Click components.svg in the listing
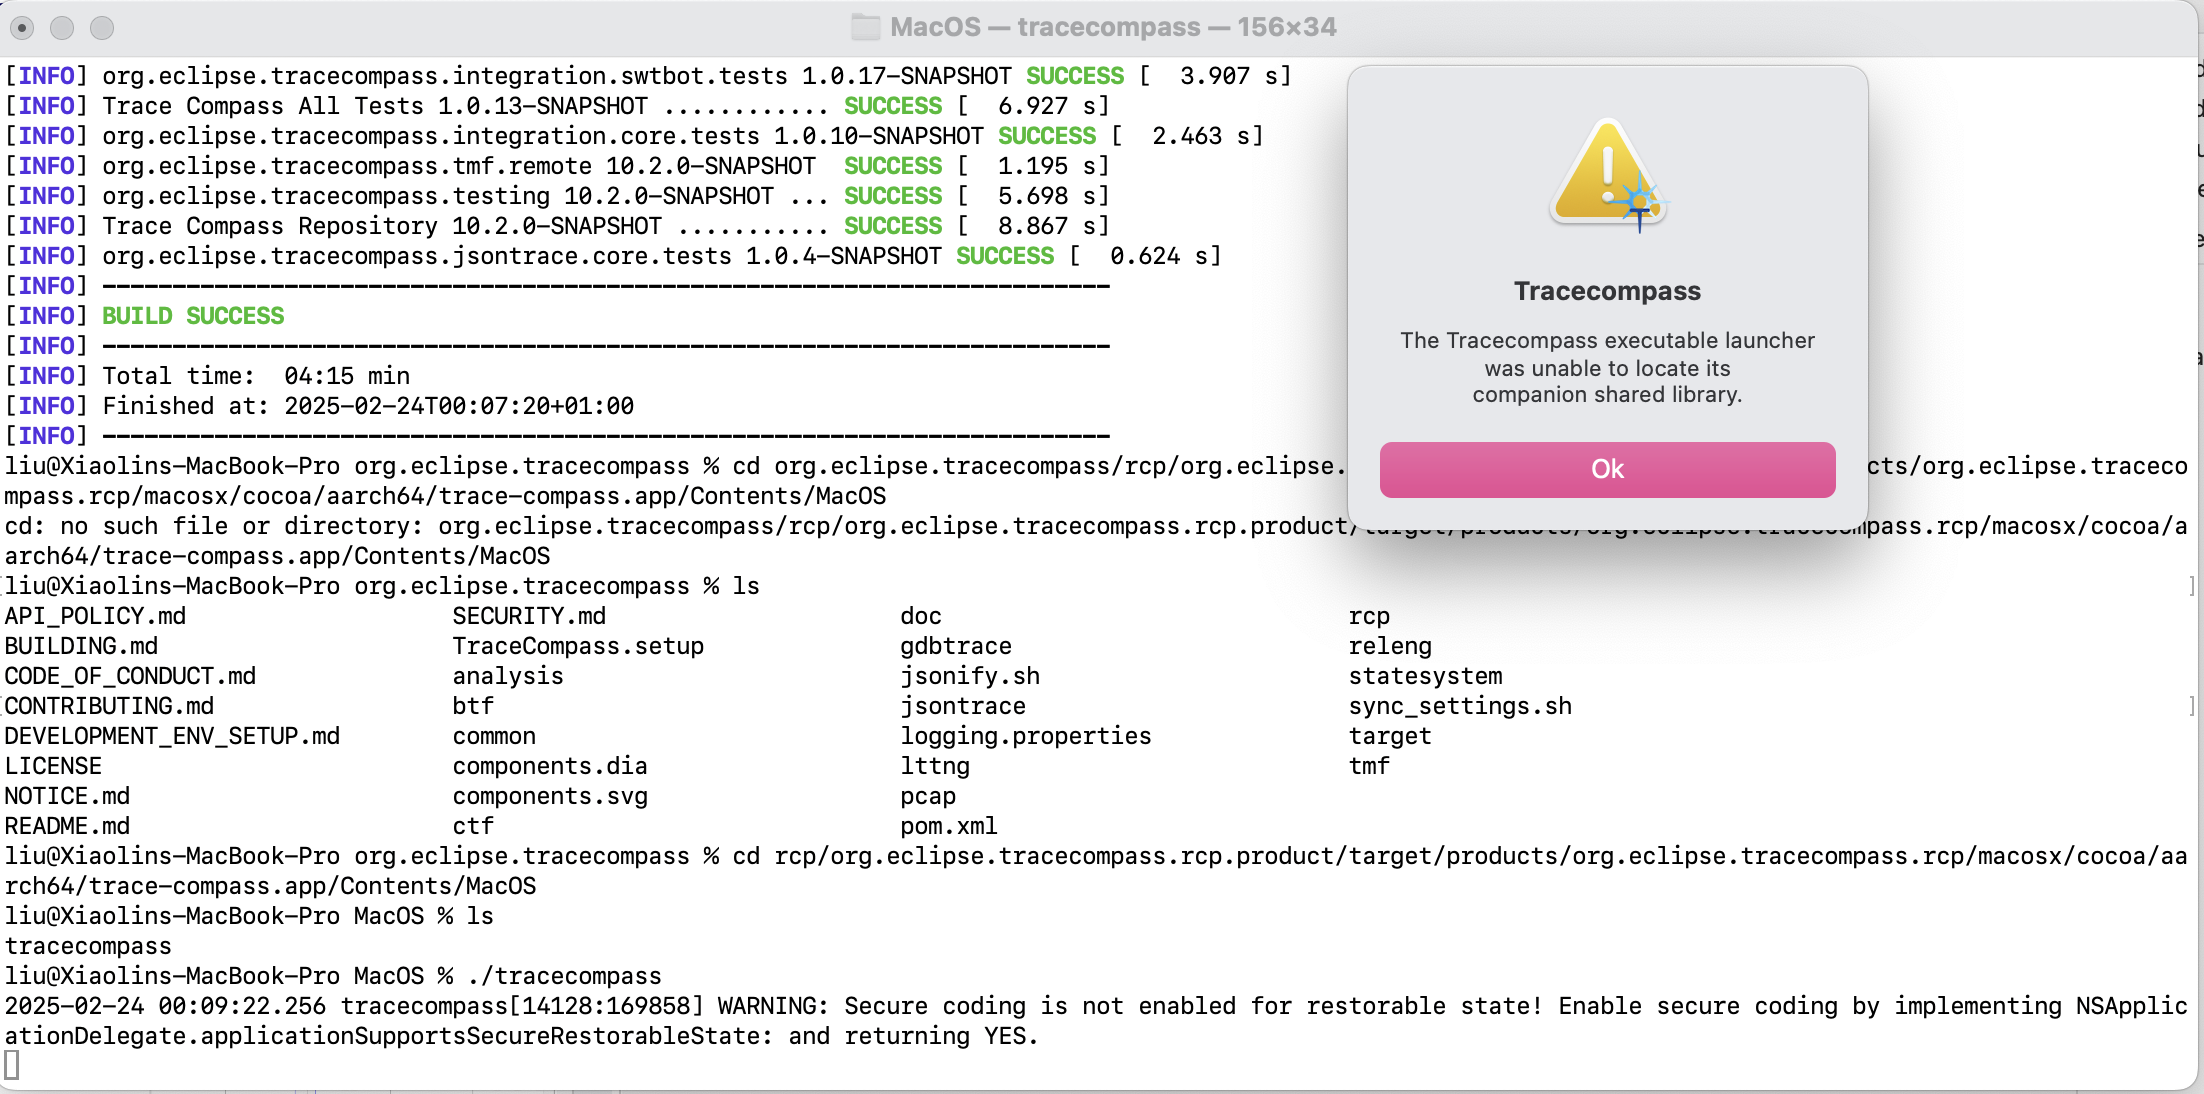Screen dimensions: 2204x1094 tap(550, 796)
